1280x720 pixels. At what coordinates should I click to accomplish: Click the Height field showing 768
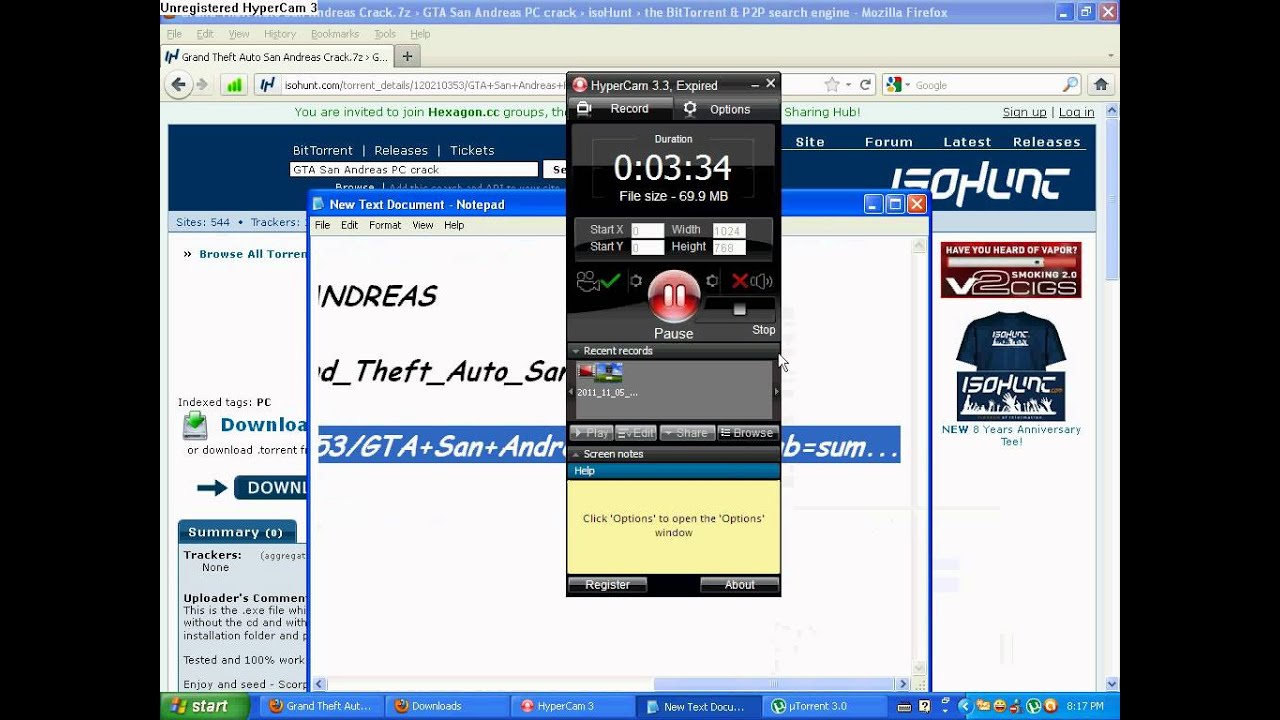pyautogui.click(x=729, y=247)
